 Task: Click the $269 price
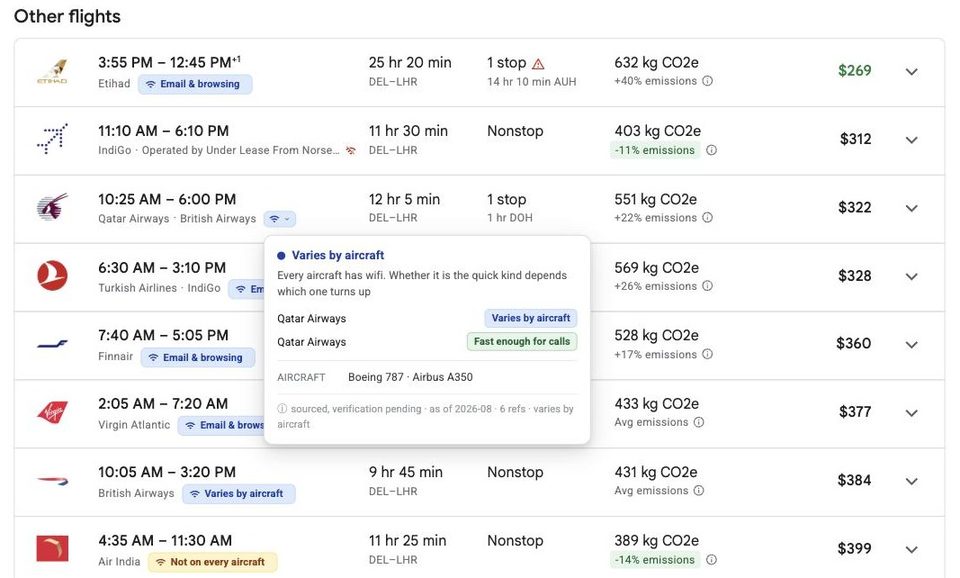[855, 70]
